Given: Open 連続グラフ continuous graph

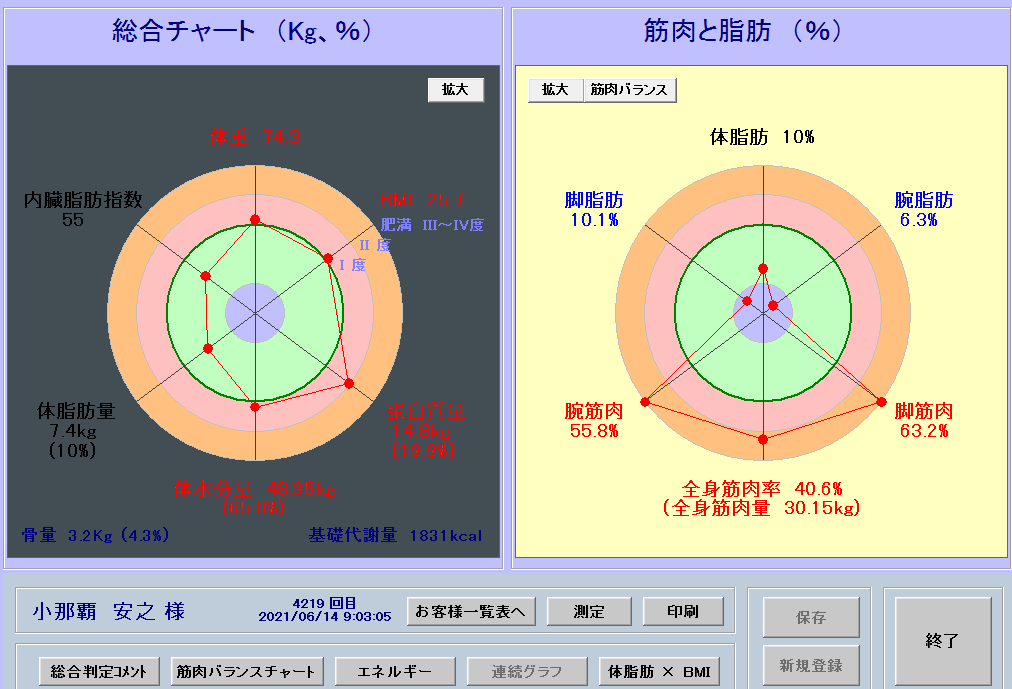Looking at the screenshot, I should [527, 672].
